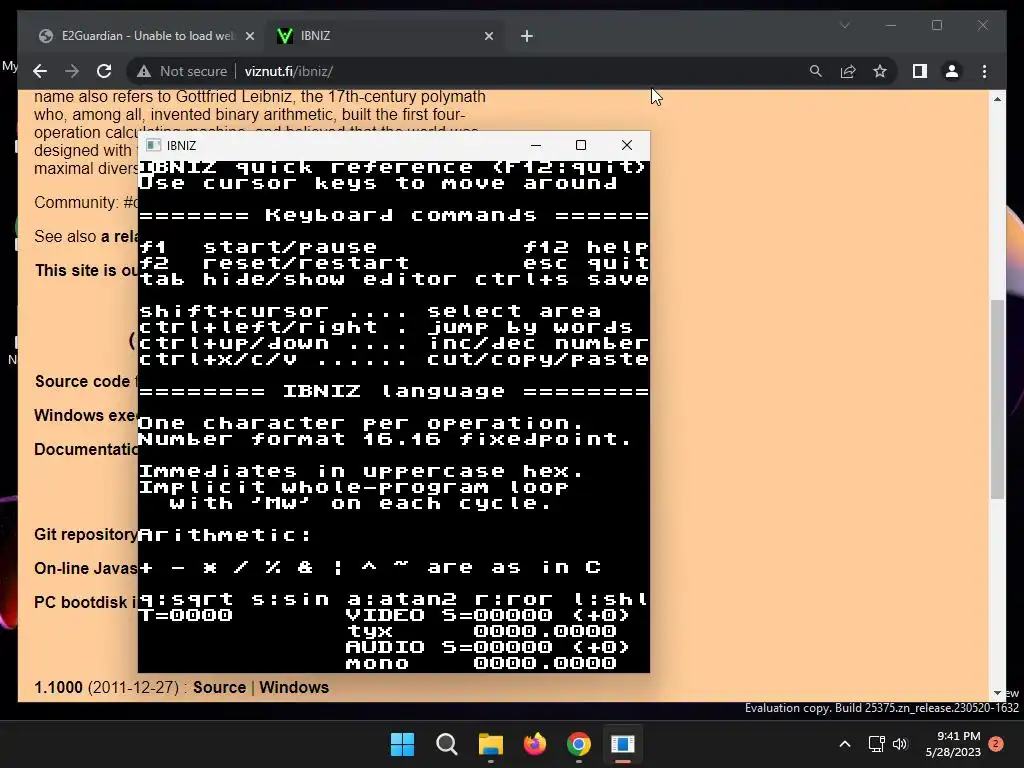The image size is (1024, 768).
Task: Open the notification count badge
Action: coord(996,744)
